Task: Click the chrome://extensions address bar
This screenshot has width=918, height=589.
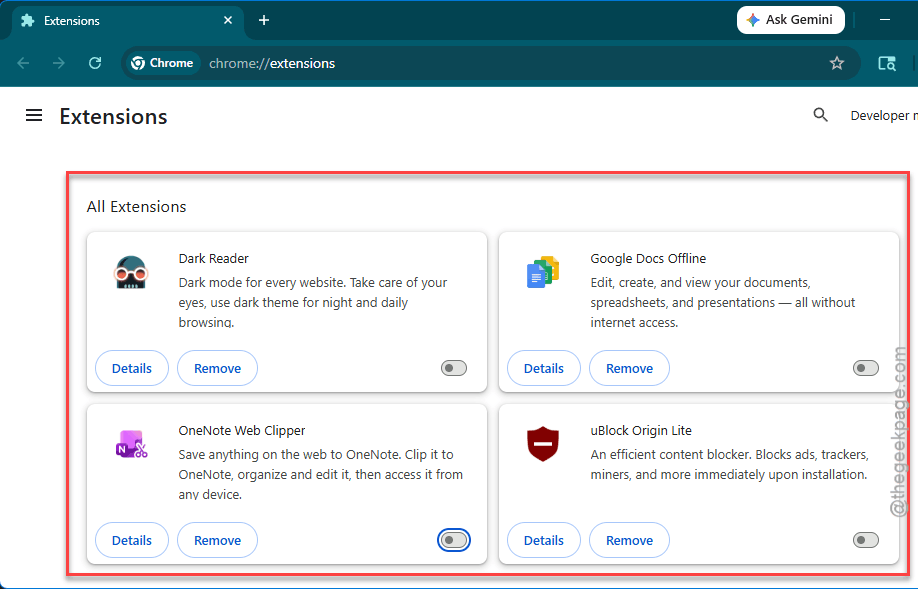Action: 492,63
